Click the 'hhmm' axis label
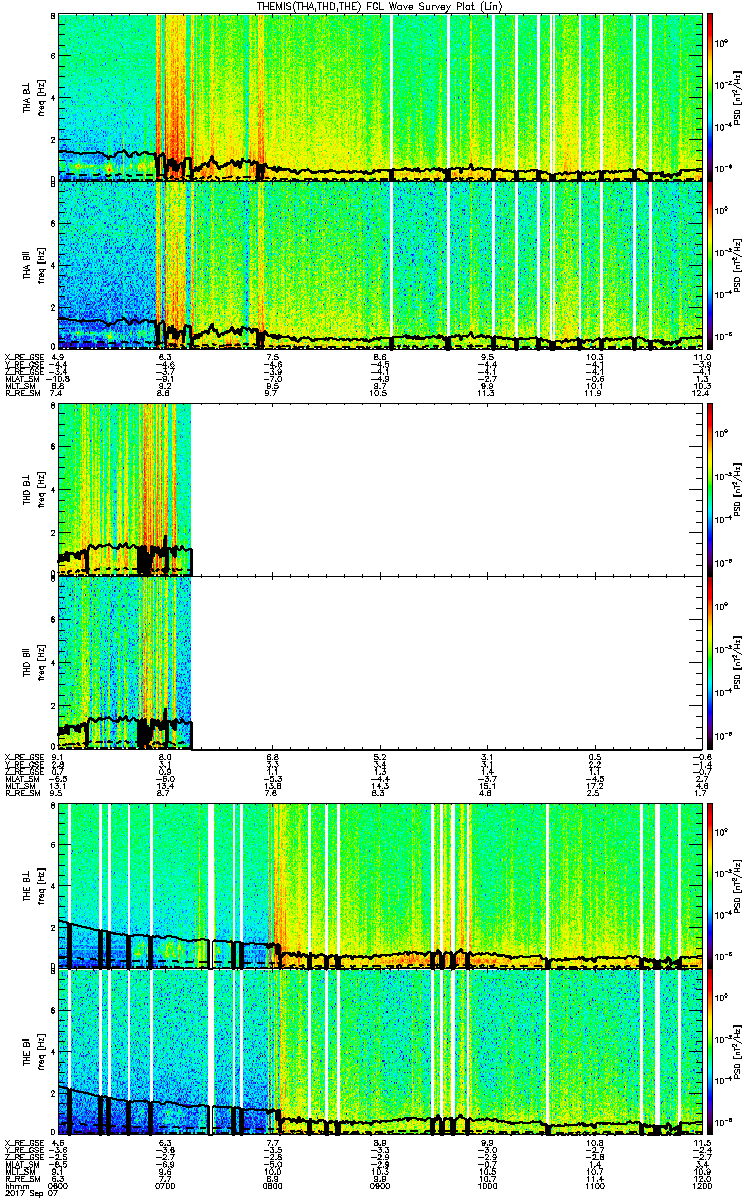The width and height of the screenshot is (750, 1200). tap(15, 1184)
